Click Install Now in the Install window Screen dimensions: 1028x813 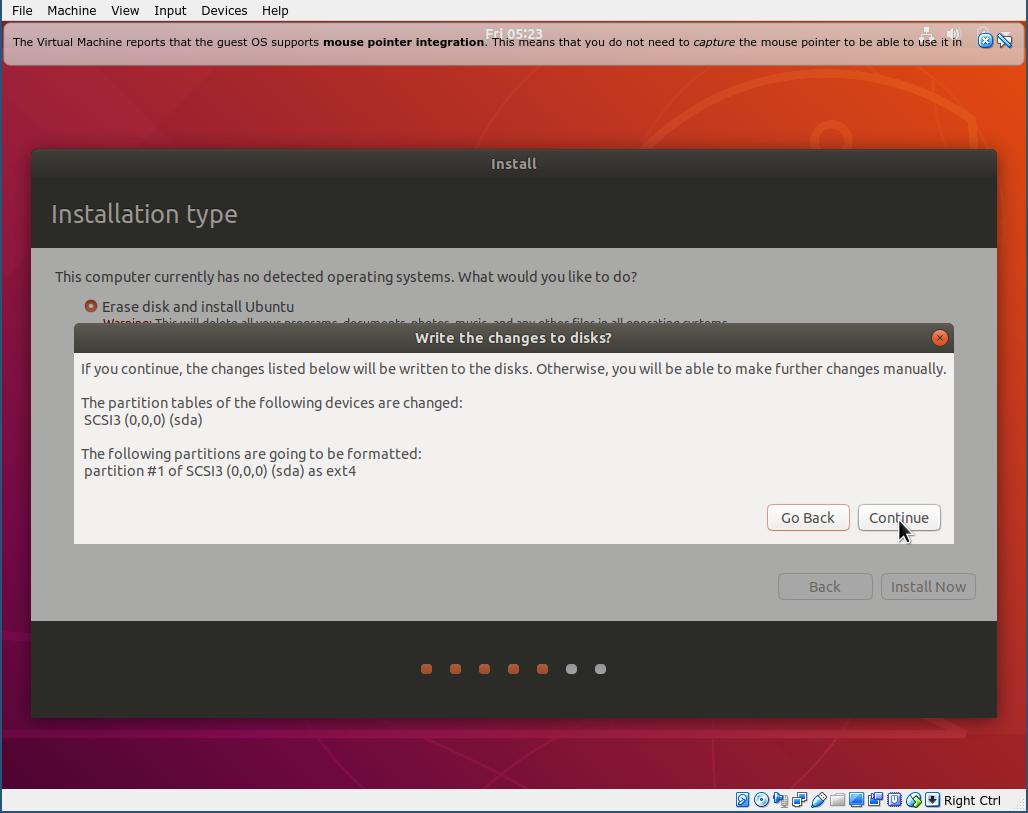click(928, 587)
